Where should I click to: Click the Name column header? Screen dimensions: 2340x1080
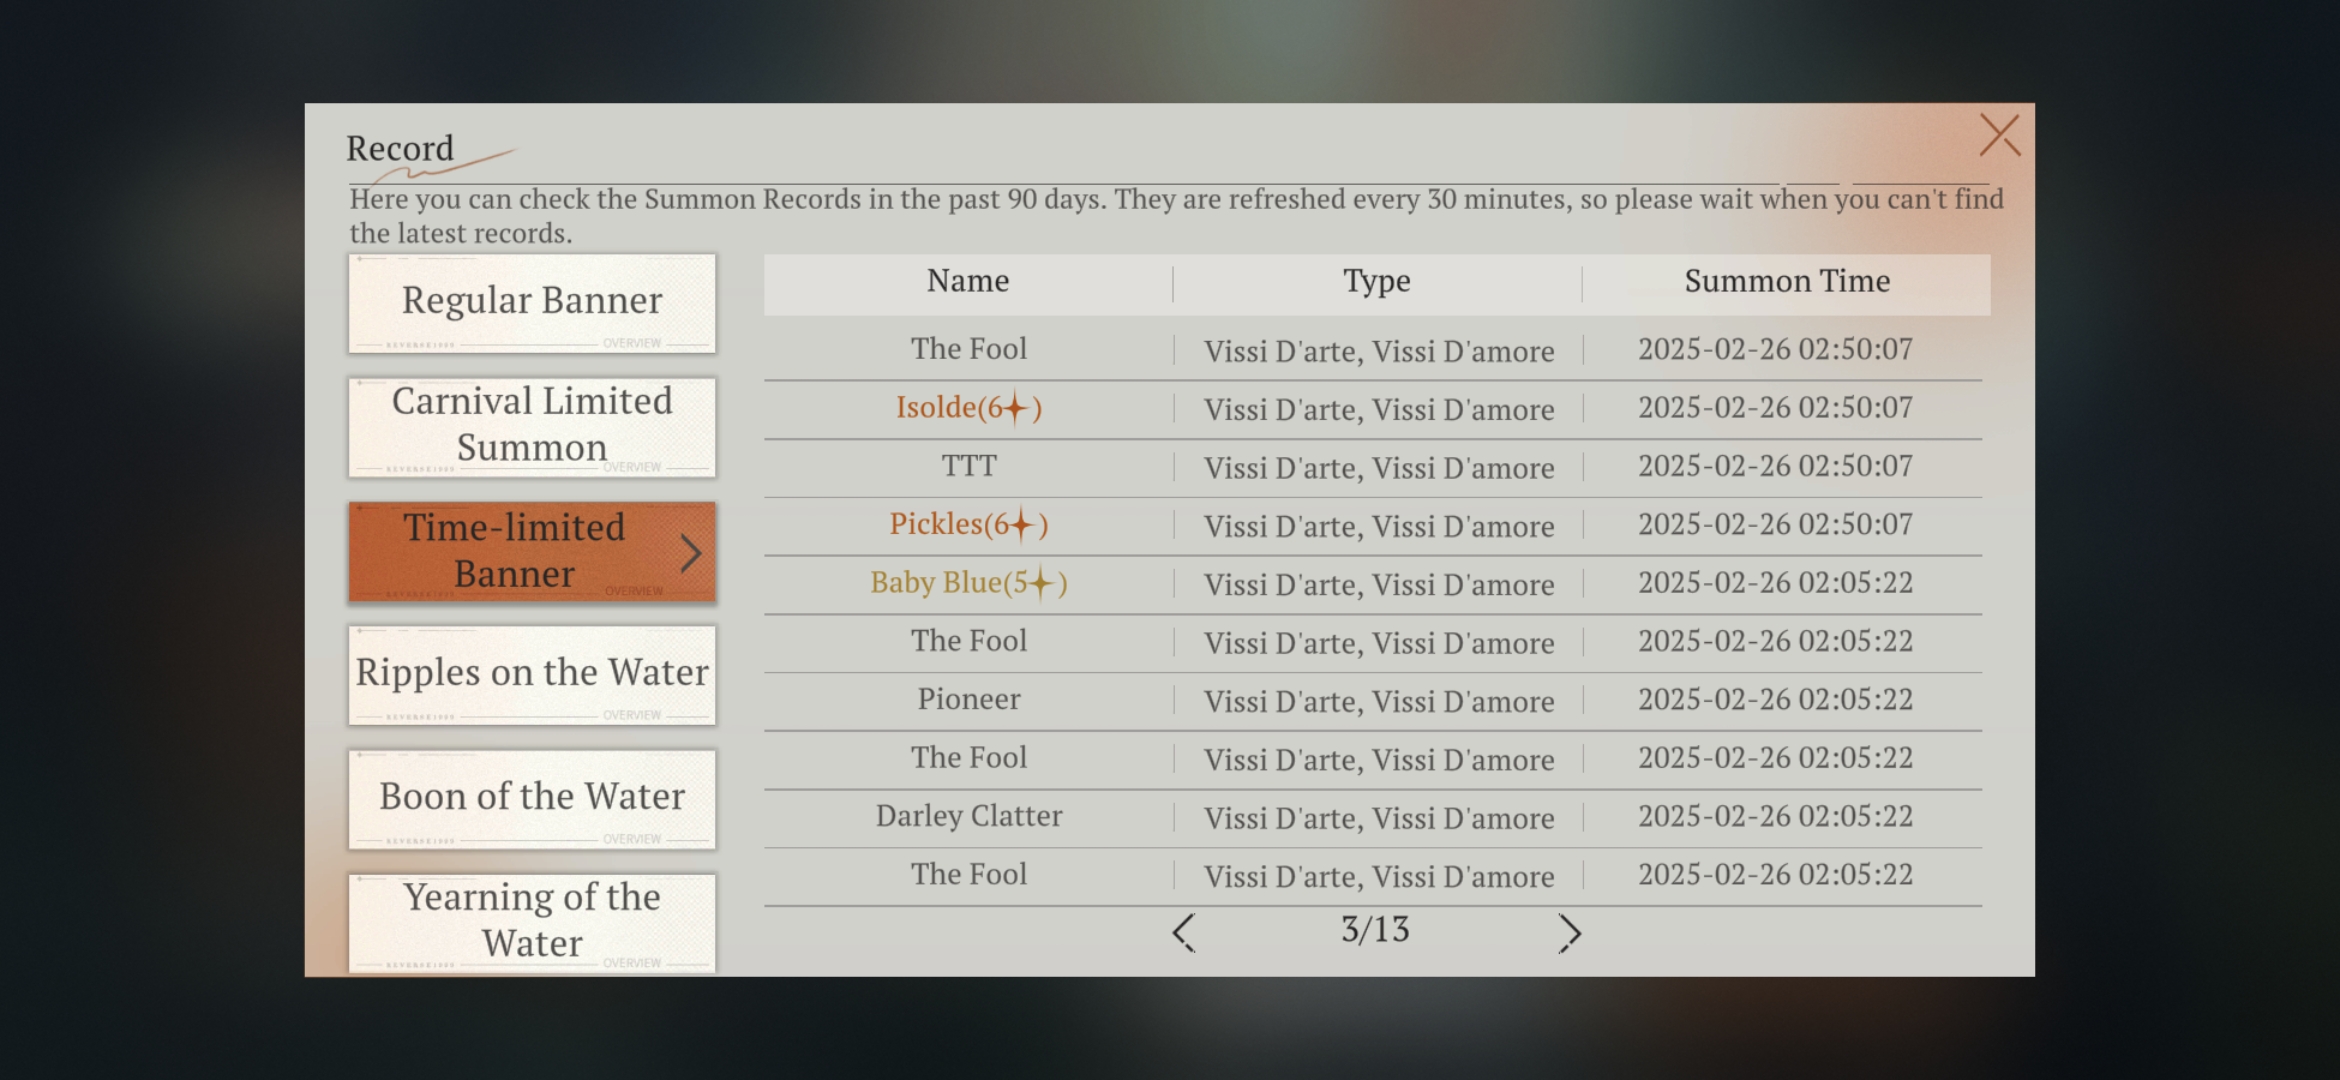pos(968,282)
